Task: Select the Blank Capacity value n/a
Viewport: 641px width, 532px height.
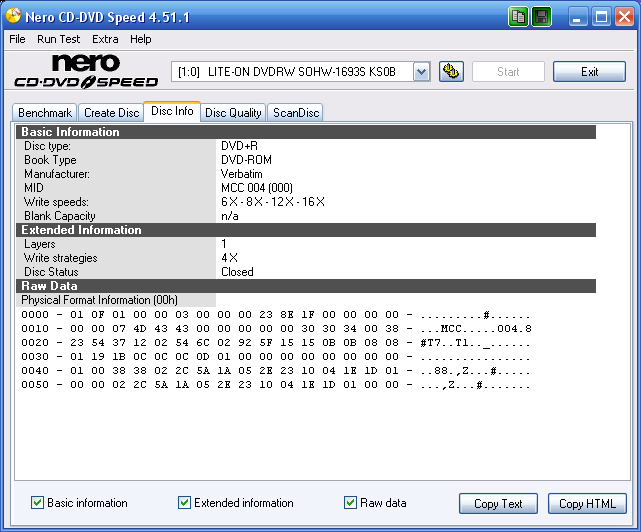Action: 230,215
